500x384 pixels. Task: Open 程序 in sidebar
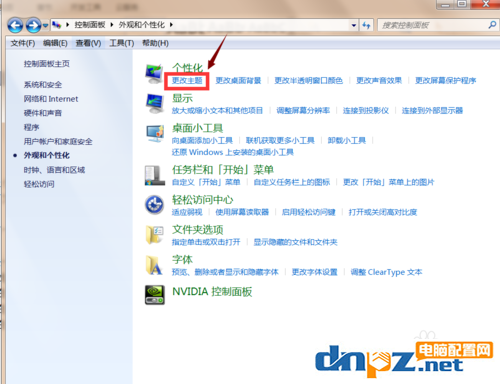[31, 127]
